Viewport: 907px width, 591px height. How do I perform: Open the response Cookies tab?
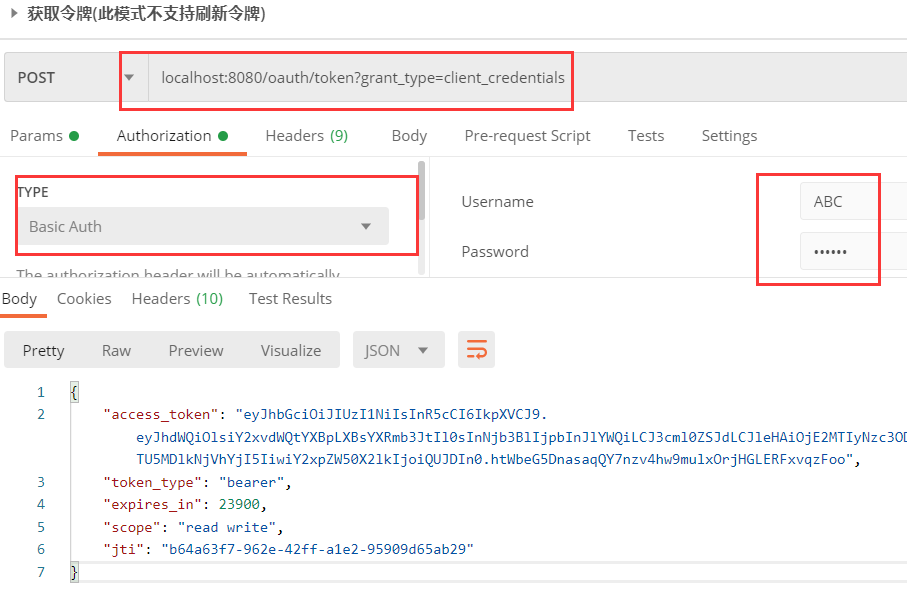coord(84,299)
